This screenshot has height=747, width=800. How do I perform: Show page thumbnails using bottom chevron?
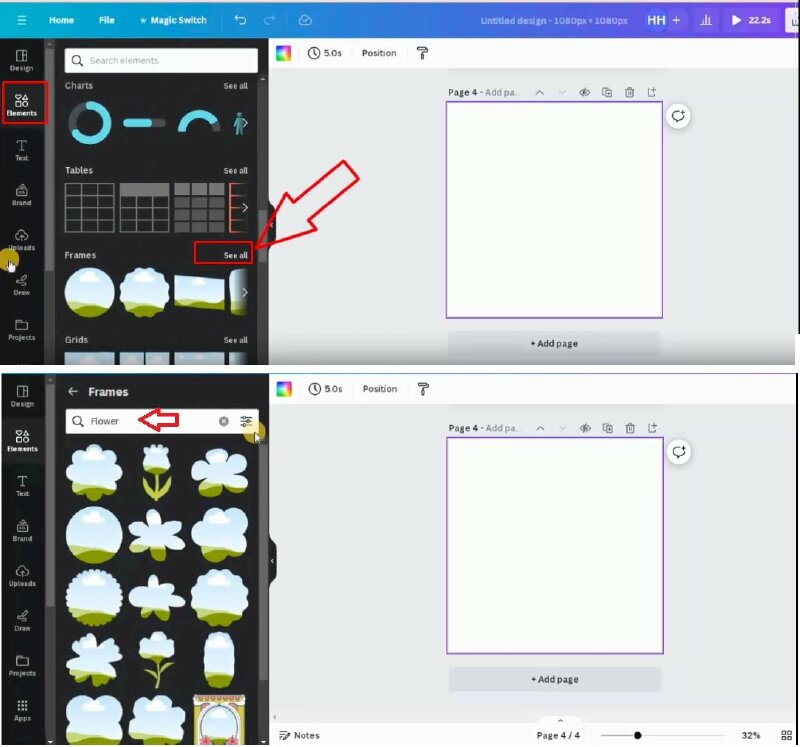(x=560, y=721)
